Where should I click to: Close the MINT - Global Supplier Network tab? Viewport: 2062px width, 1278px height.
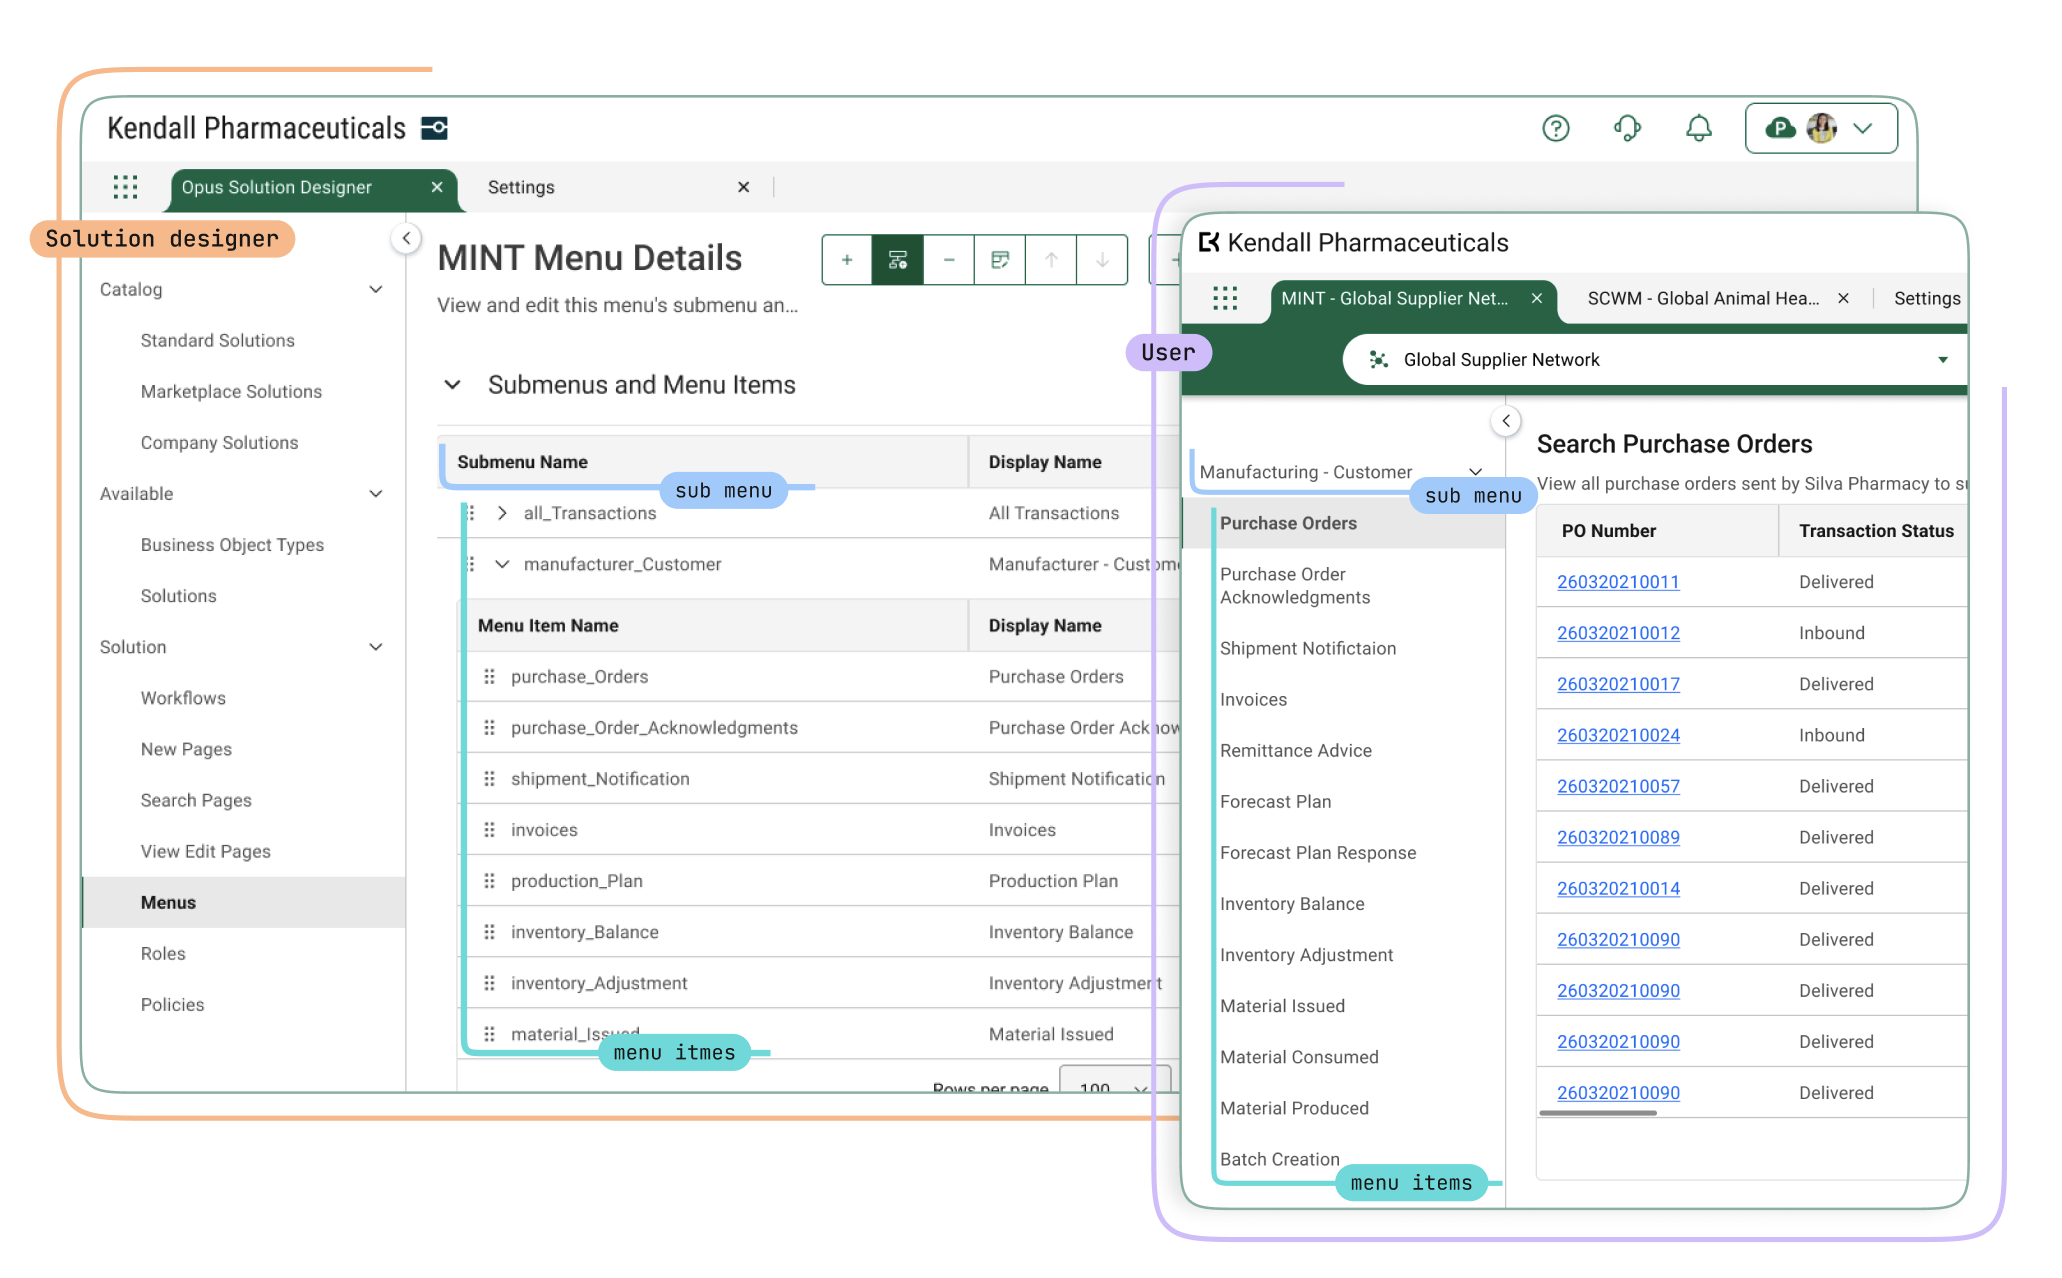coord(1536,298)
